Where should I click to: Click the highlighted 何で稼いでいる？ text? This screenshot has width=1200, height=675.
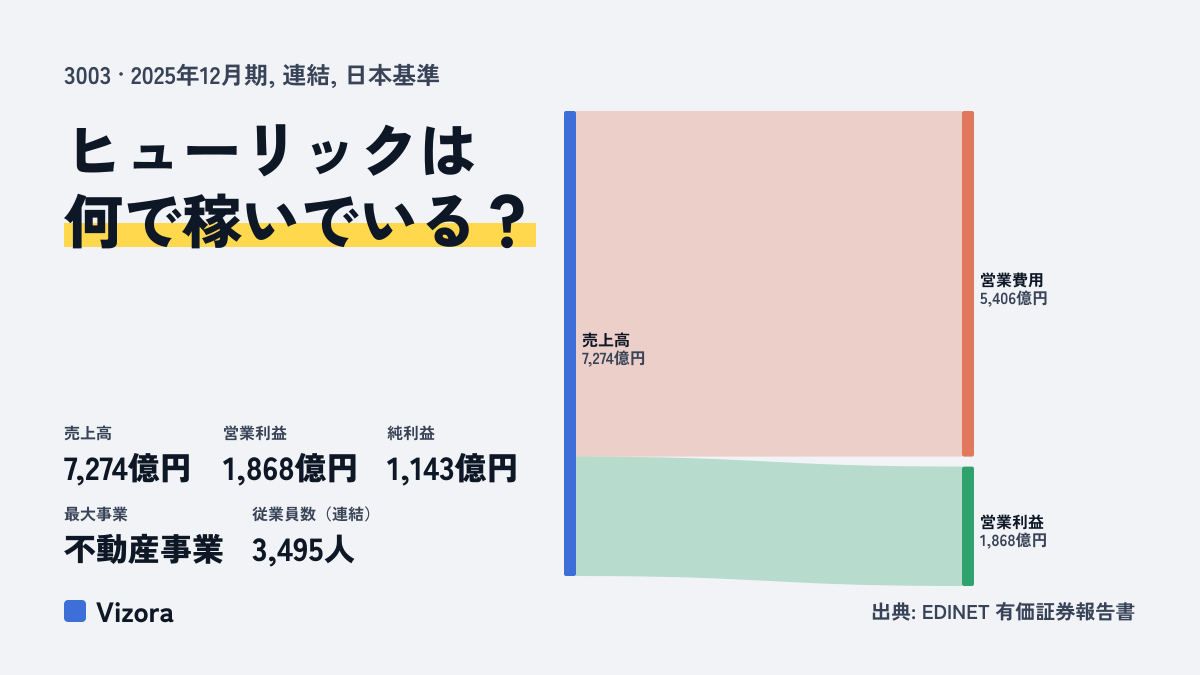[x=297, y=214]
